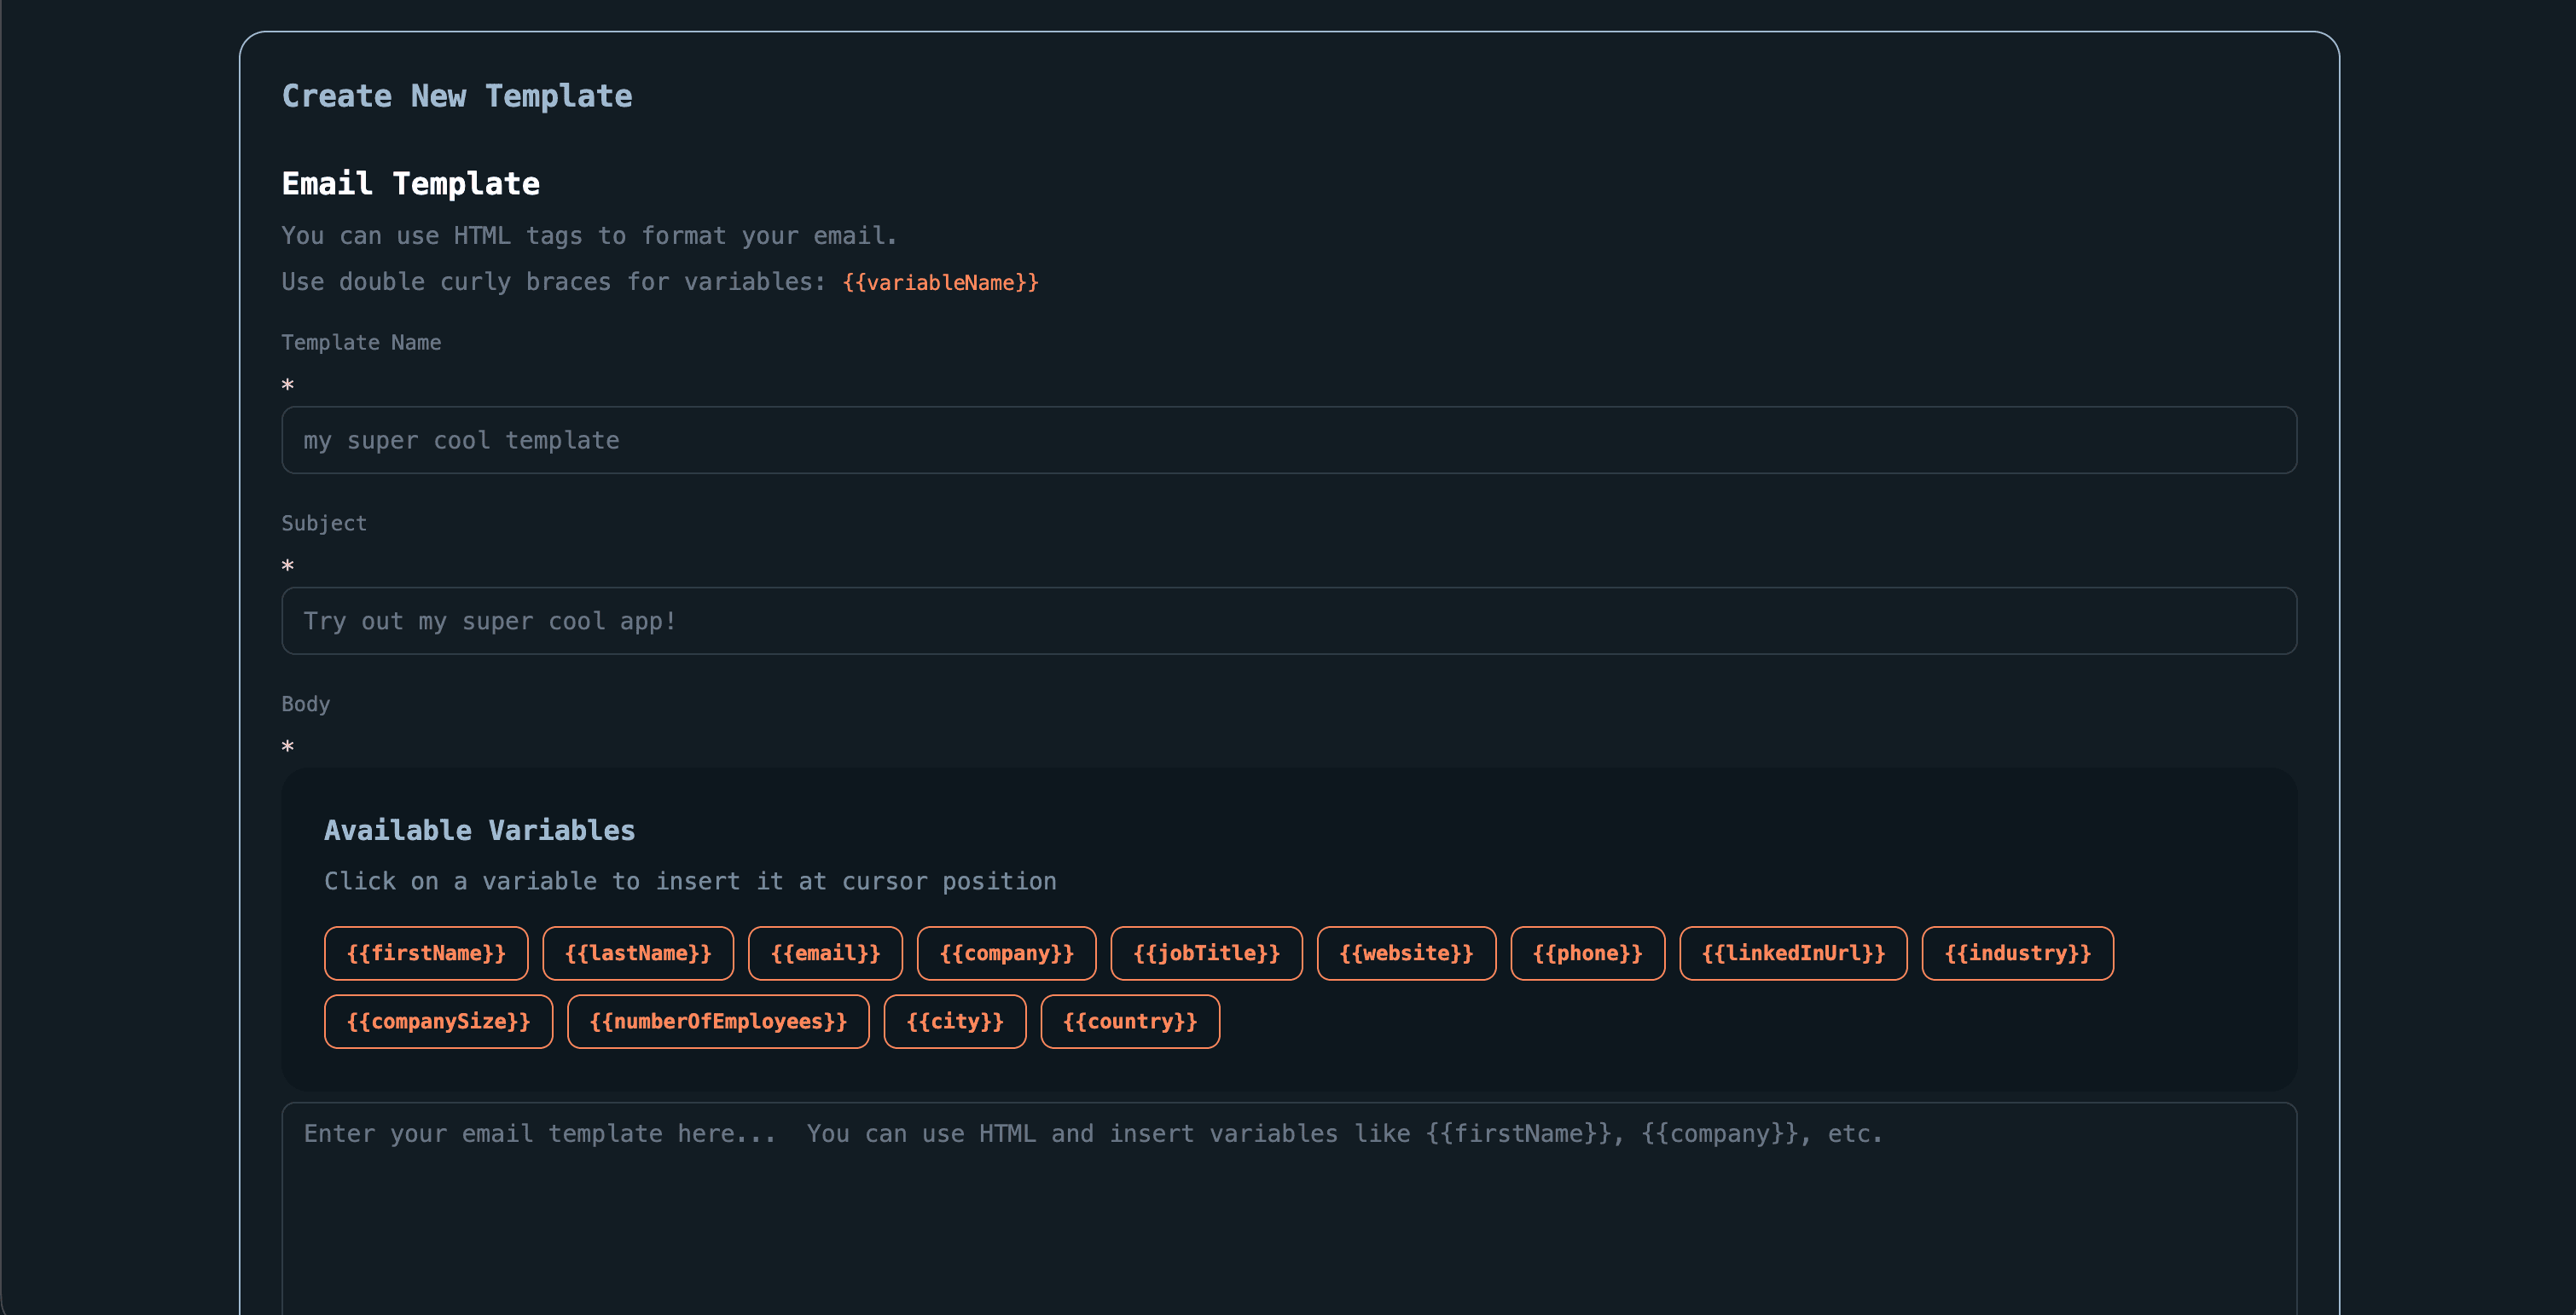Insert the {{numberOfEmployees}} variable

click(x=718, y=1021)
